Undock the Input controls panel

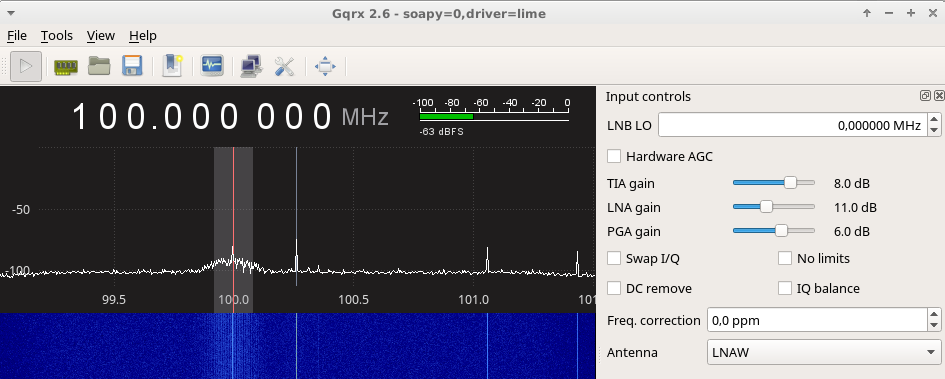(925, 95)
